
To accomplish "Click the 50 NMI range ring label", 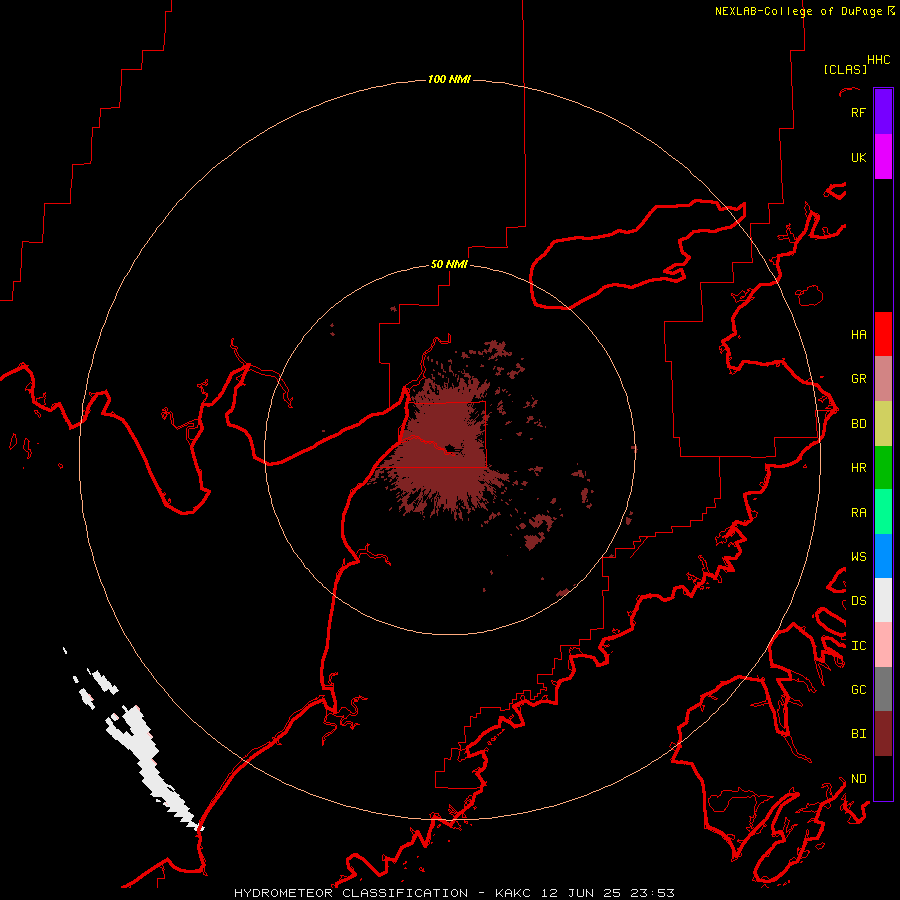I will tap(449, 264).
